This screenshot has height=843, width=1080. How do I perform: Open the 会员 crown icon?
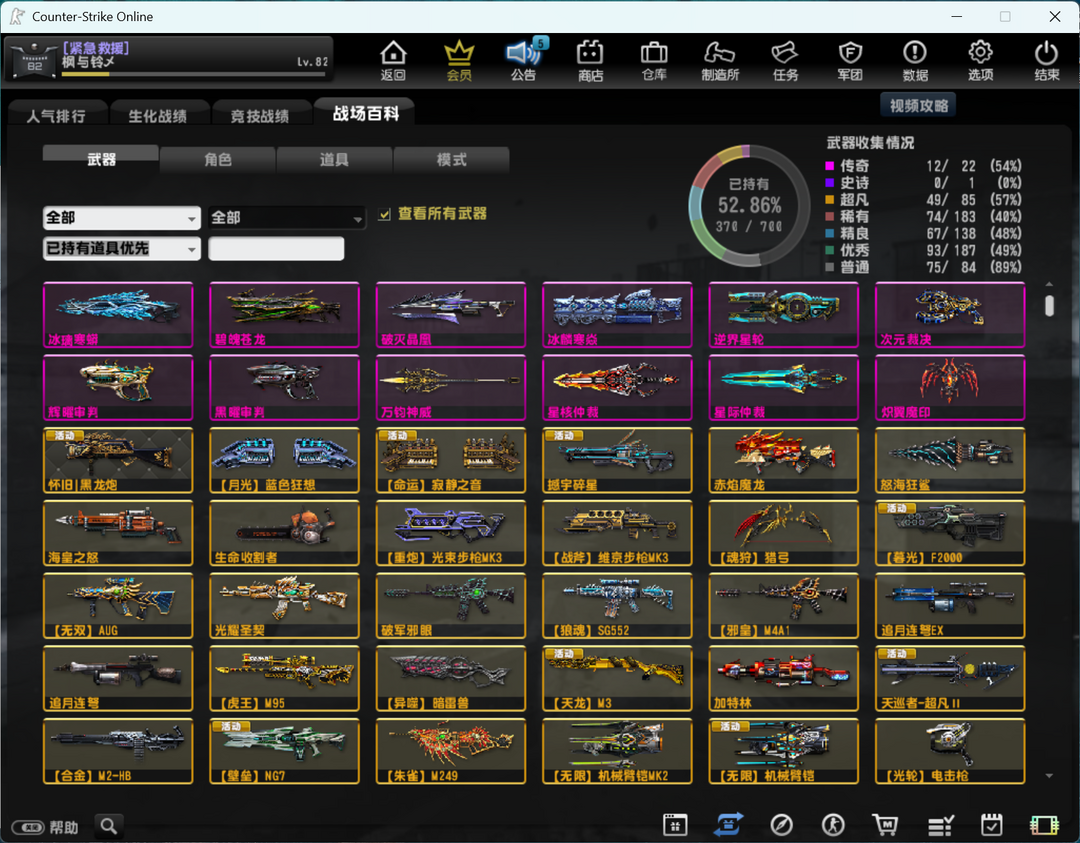pos(459,61)
